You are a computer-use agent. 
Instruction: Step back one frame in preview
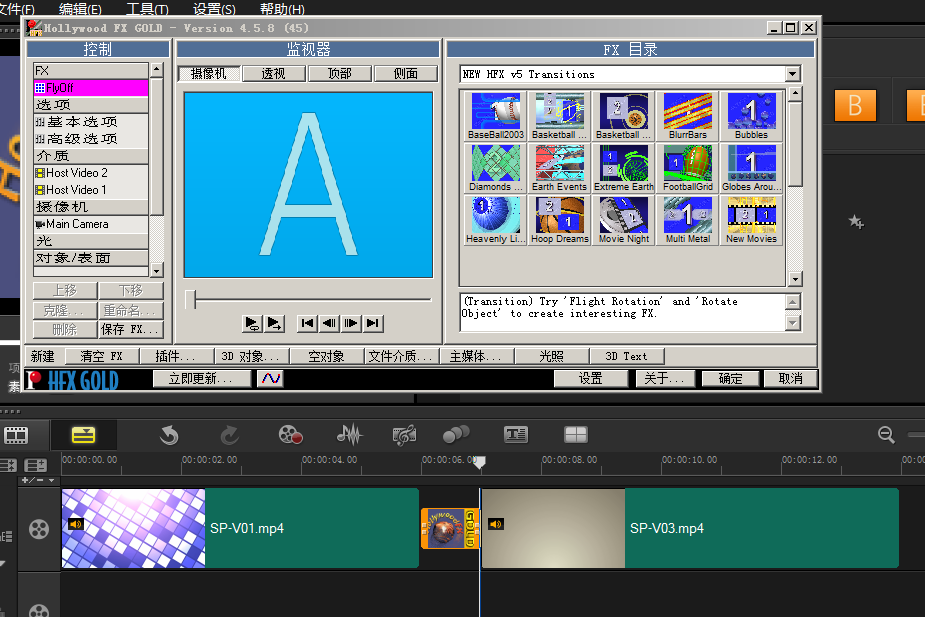(329, 323)
